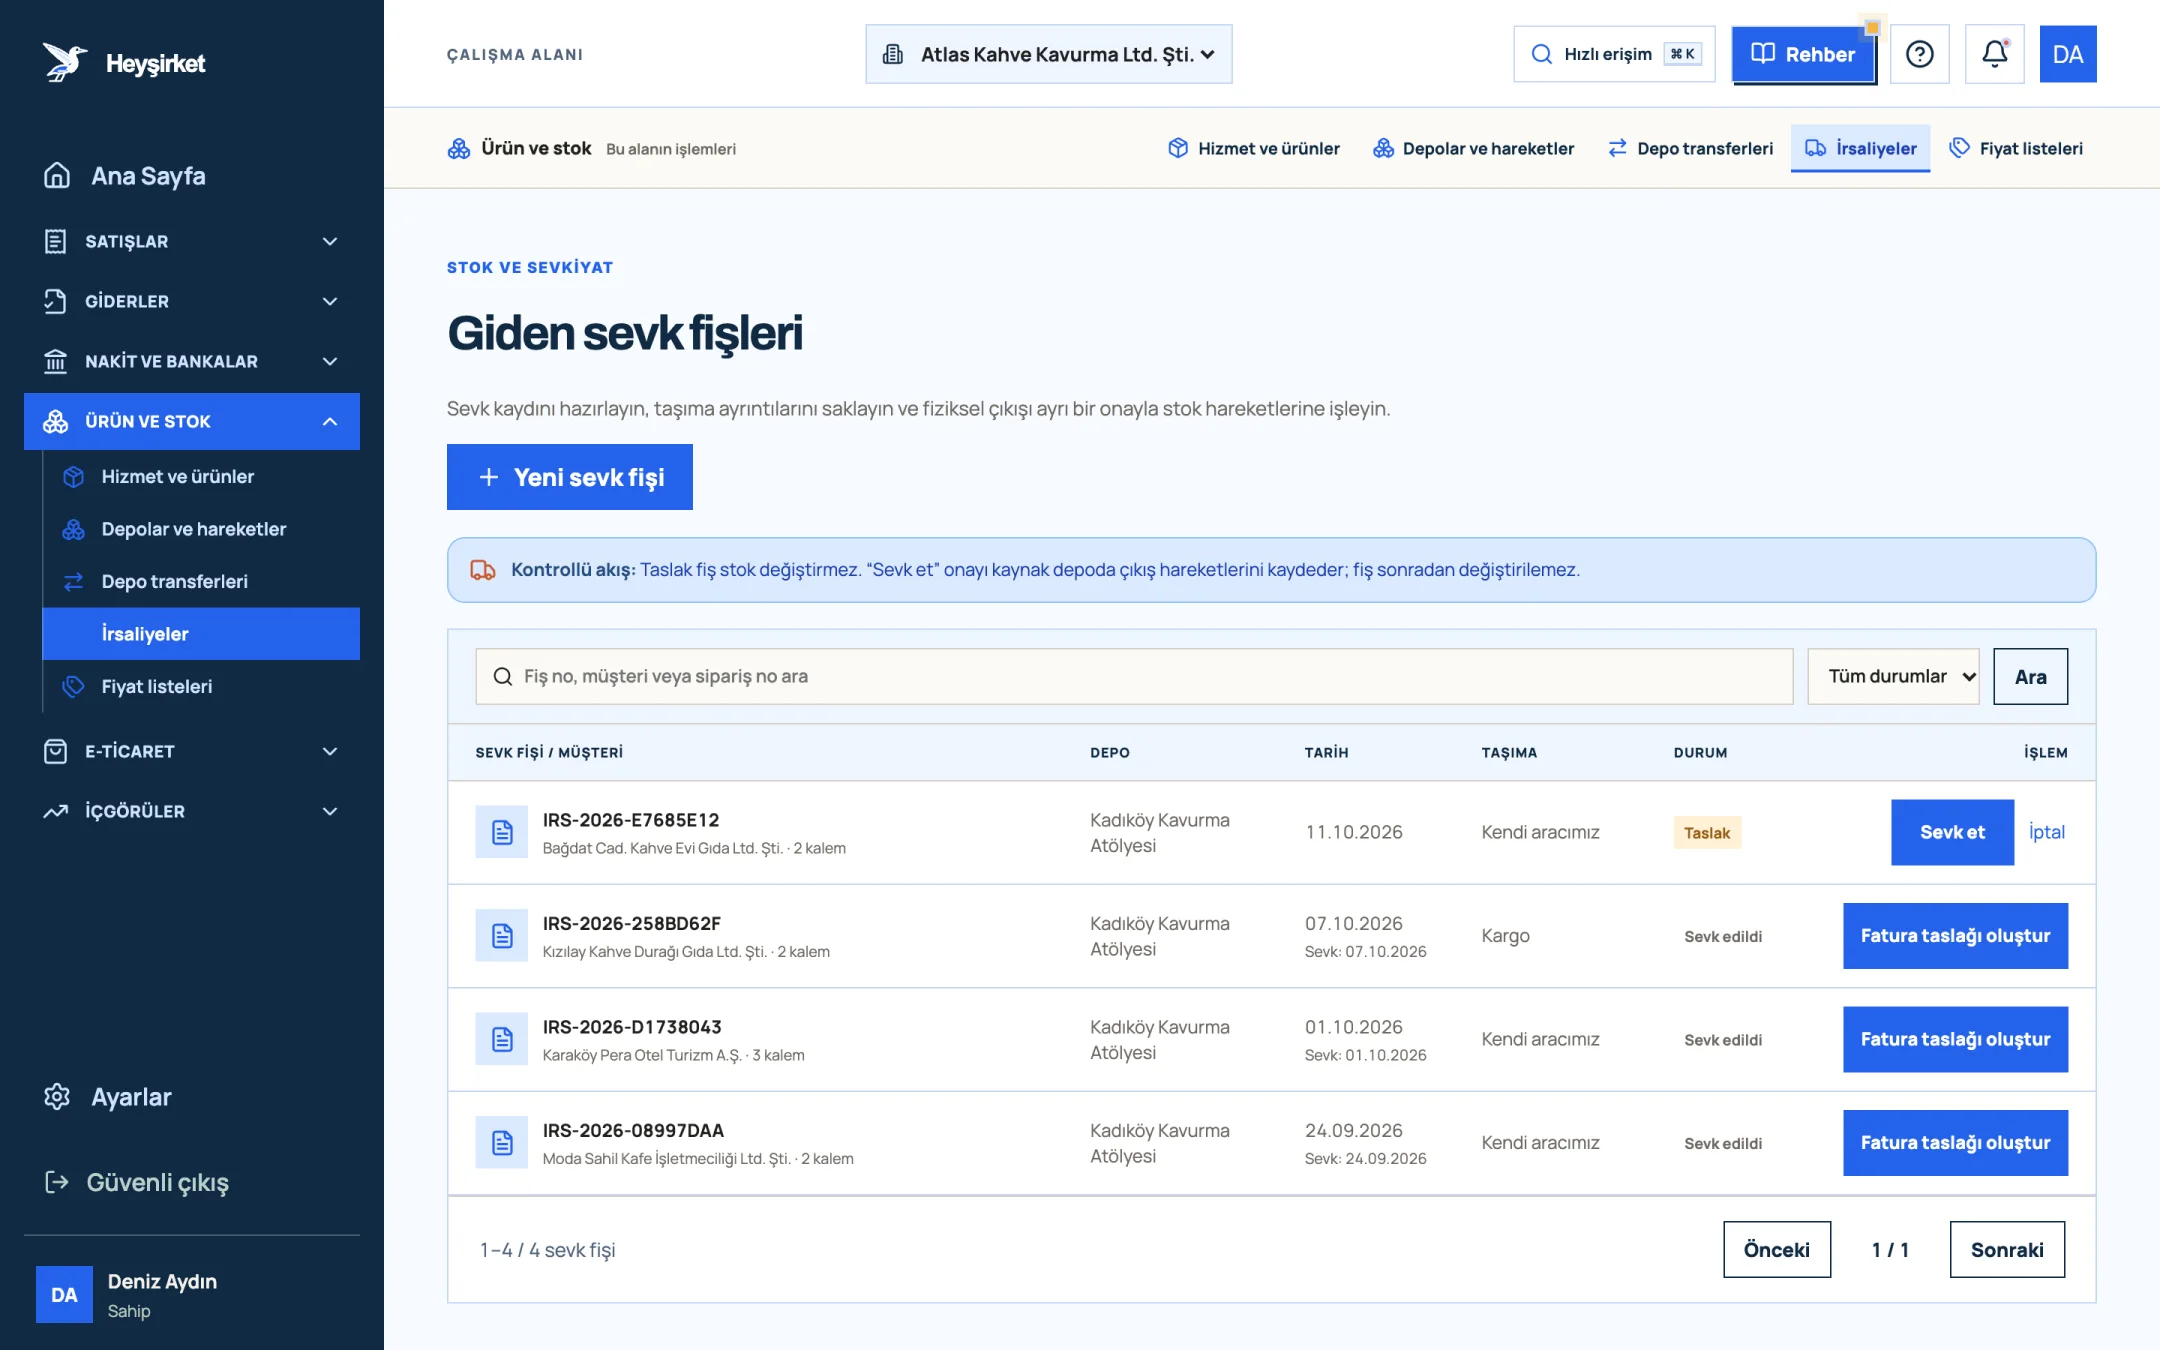Screen dimensions: 2160x1350
Task: Click the Ayarlar gear icon
Action: coord(57,1097)
